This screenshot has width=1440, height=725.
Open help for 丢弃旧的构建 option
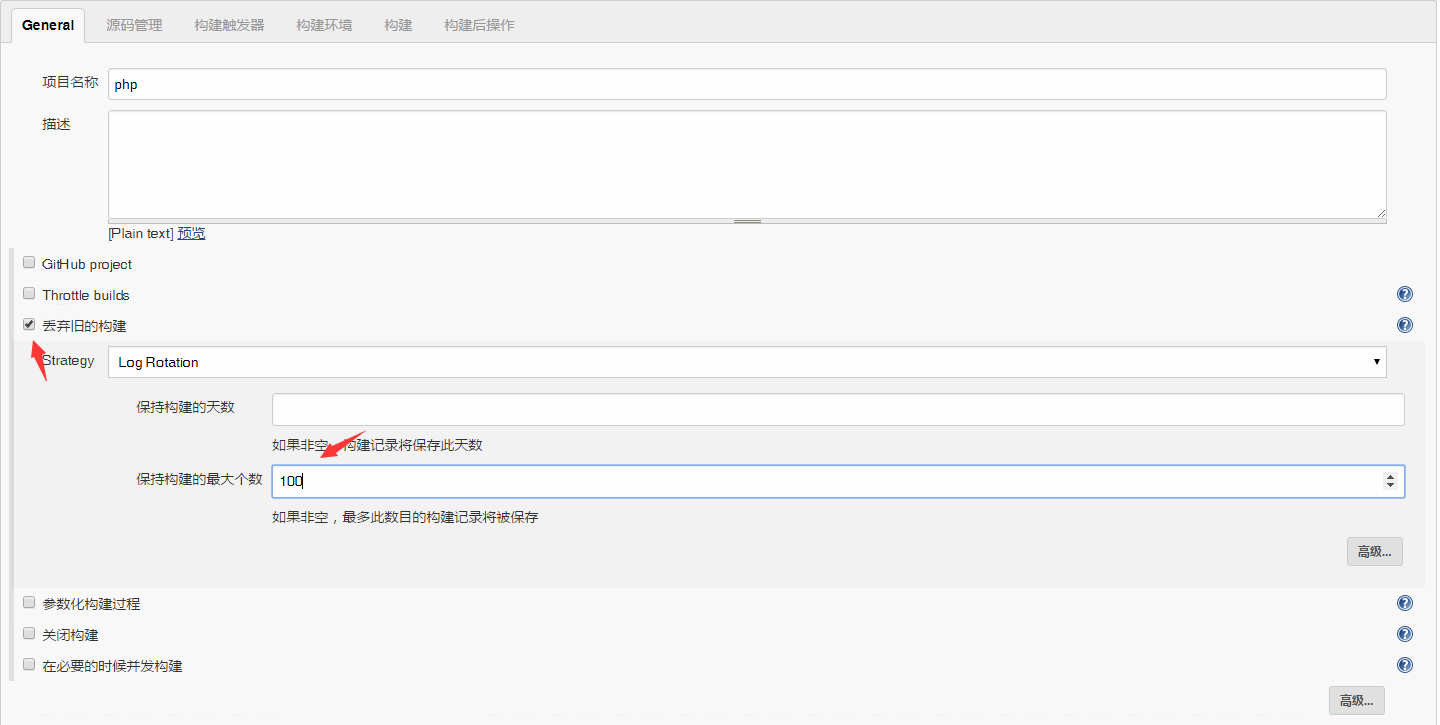(x=1404, y=326)
